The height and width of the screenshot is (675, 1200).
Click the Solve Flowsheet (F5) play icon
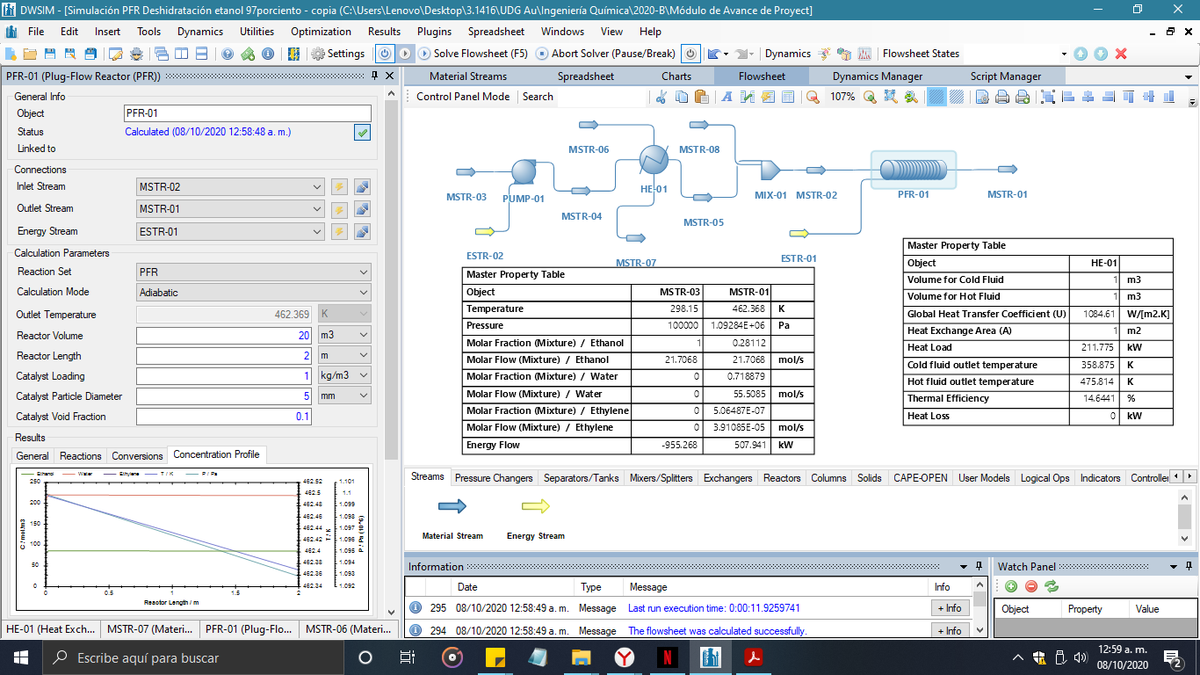[x=425, y=53]
